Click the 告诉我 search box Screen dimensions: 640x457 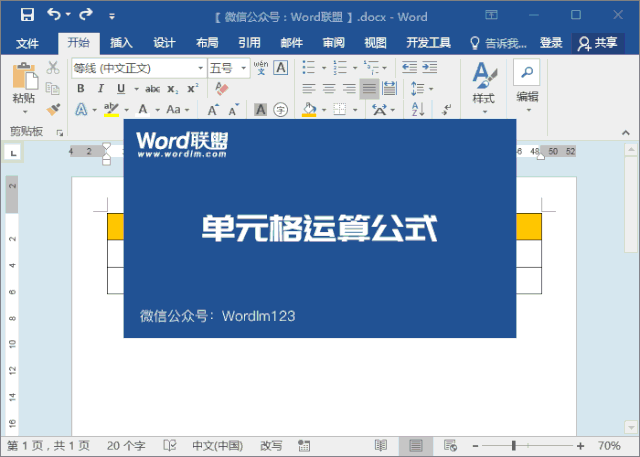[498, 43]
